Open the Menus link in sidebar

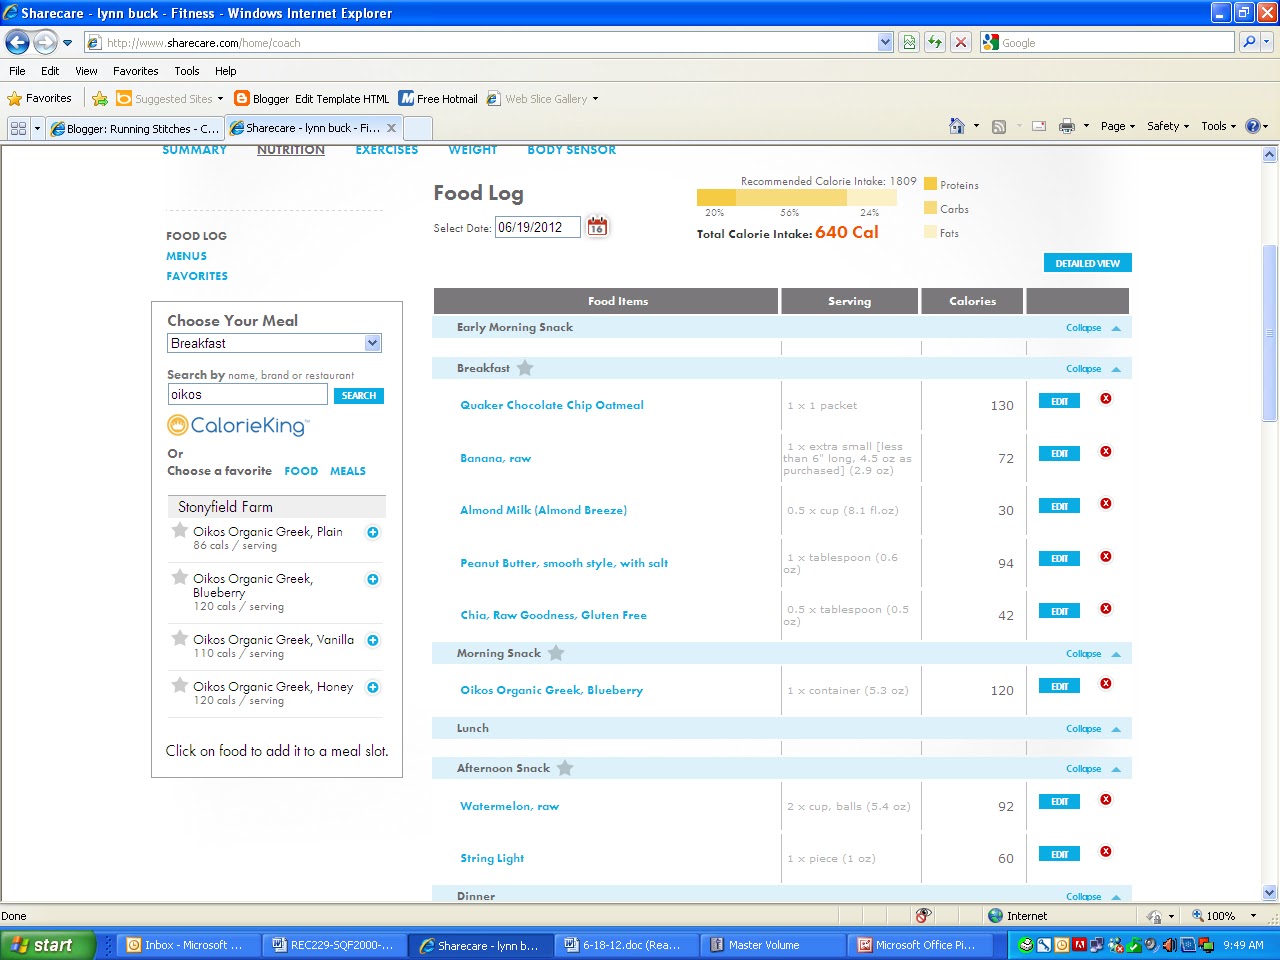click(187, 256)
